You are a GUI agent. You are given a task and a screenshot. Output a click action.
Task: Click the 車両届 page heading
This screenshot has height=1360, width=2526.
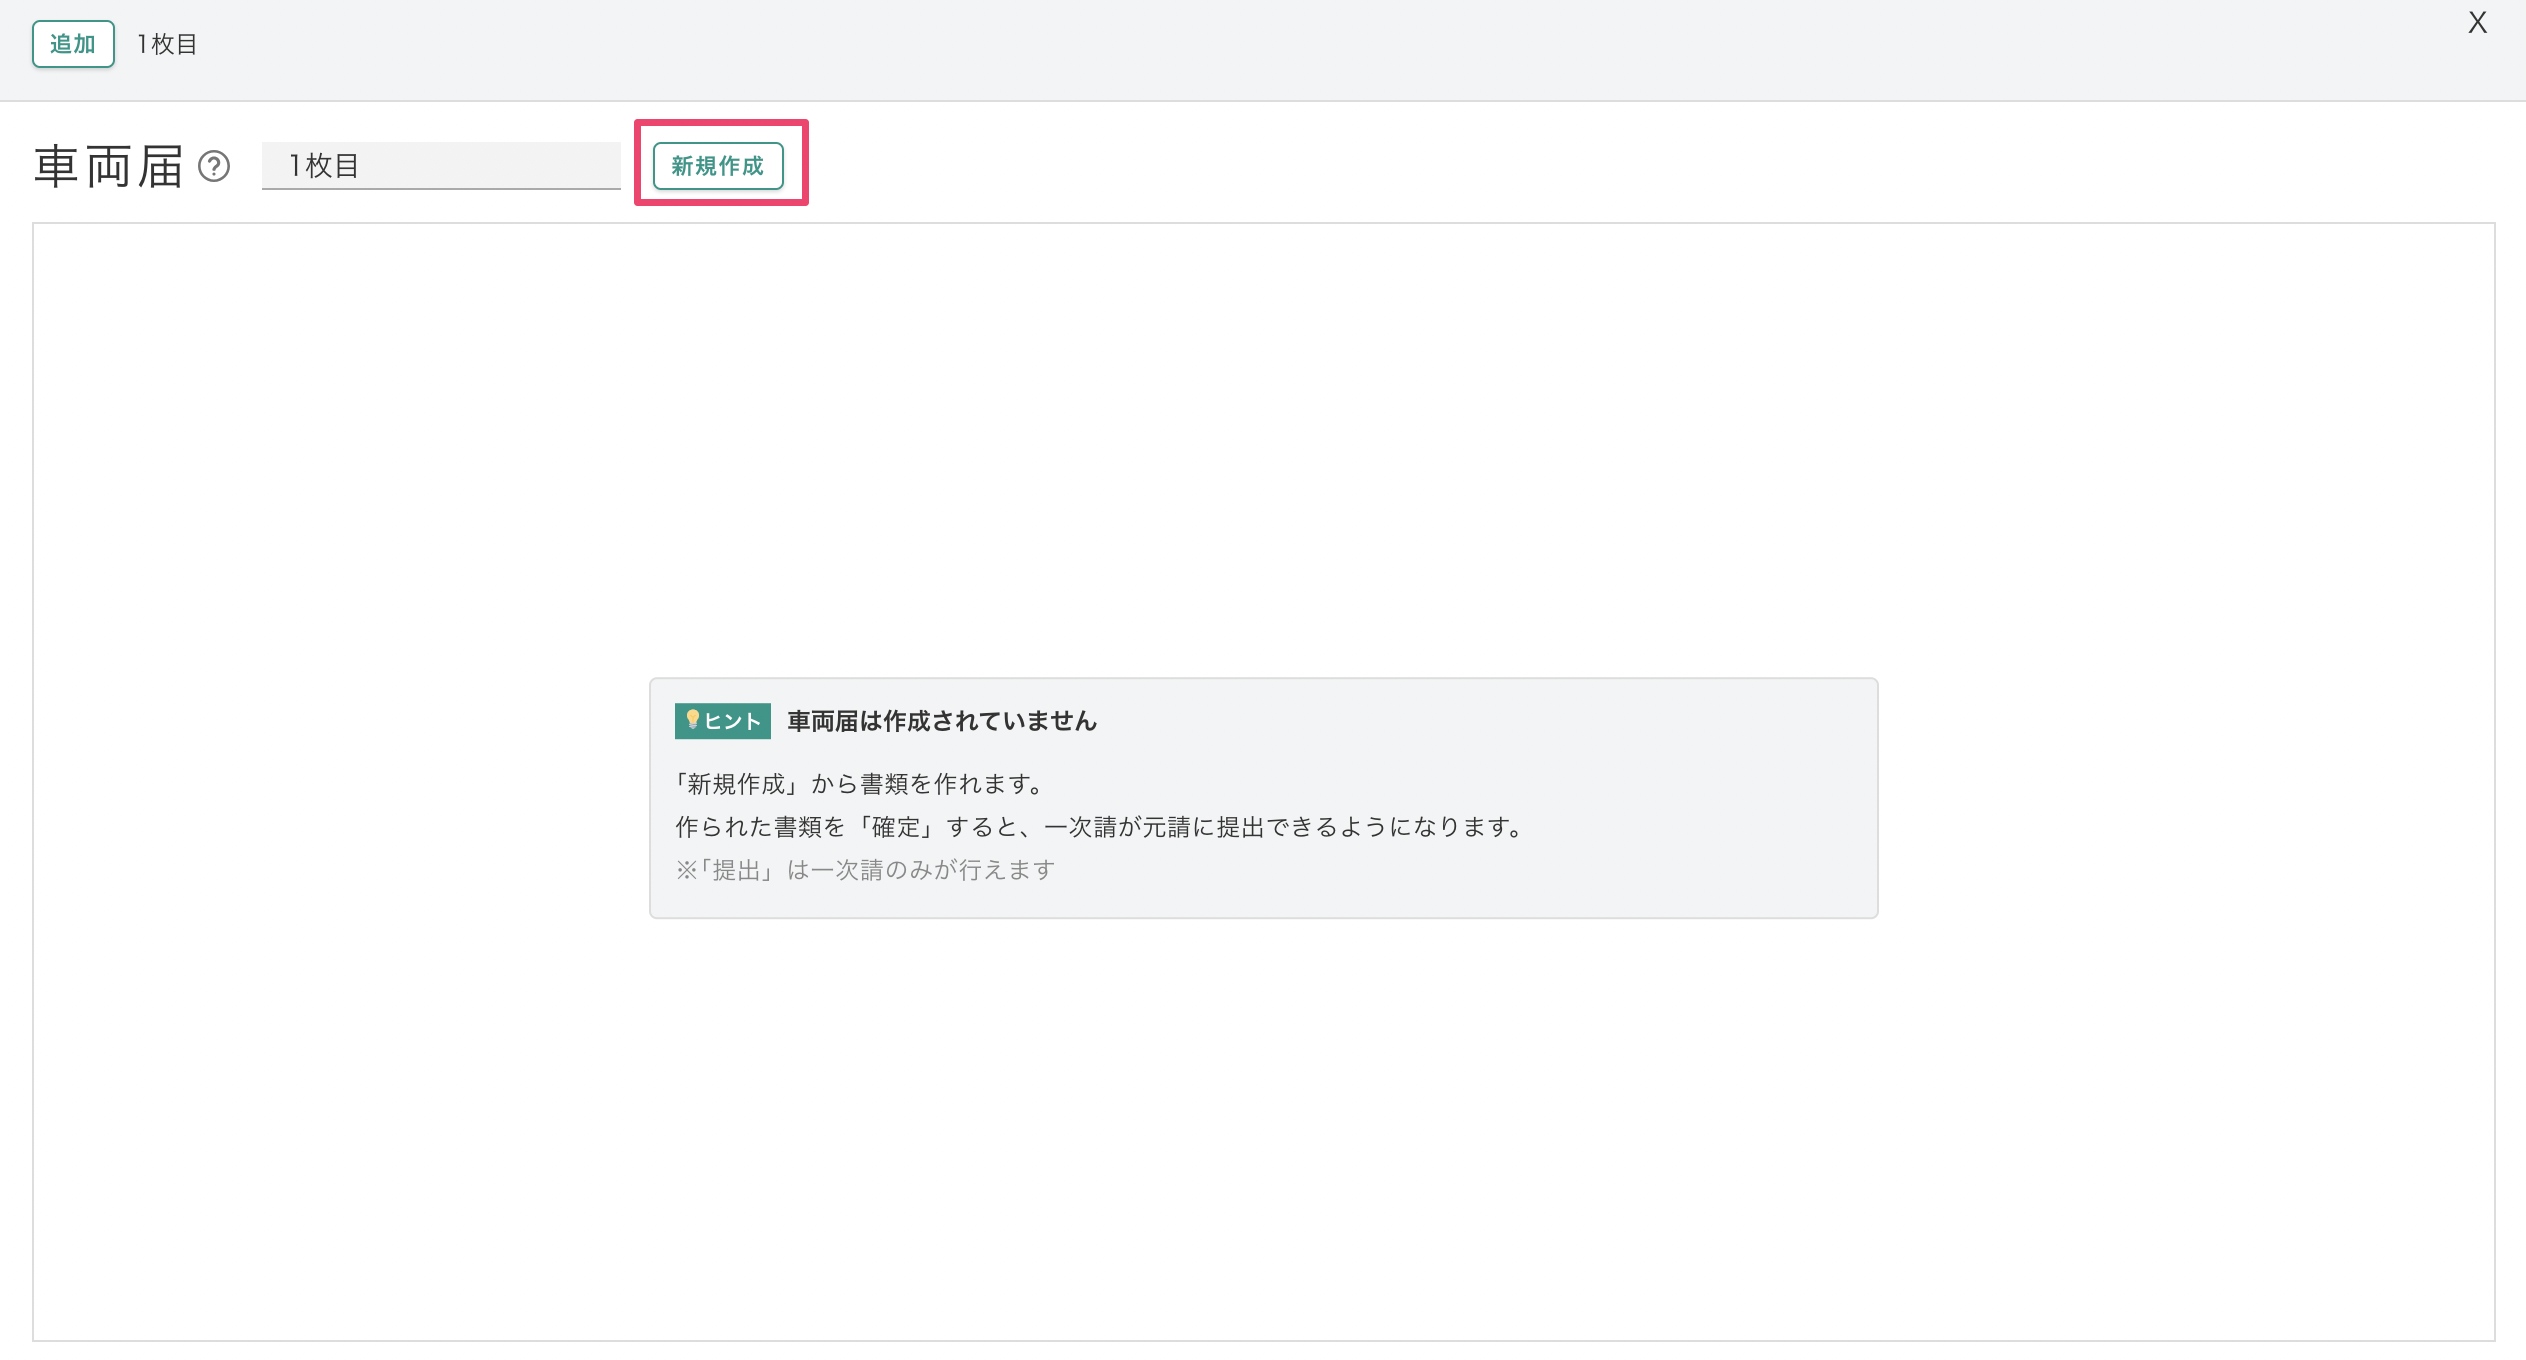click(x=109, y=166)
